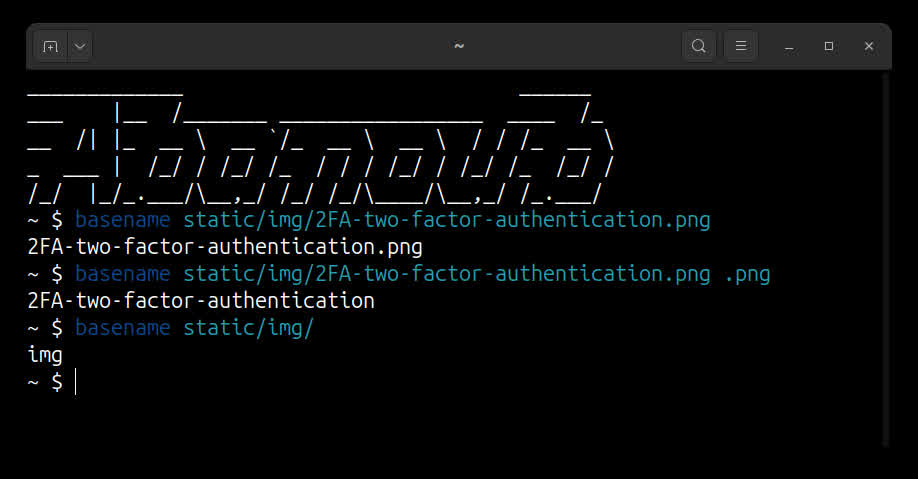Click "basename" in the first command line
The width and height of the screenshot is (918, 479).
[x=122, y=219]
